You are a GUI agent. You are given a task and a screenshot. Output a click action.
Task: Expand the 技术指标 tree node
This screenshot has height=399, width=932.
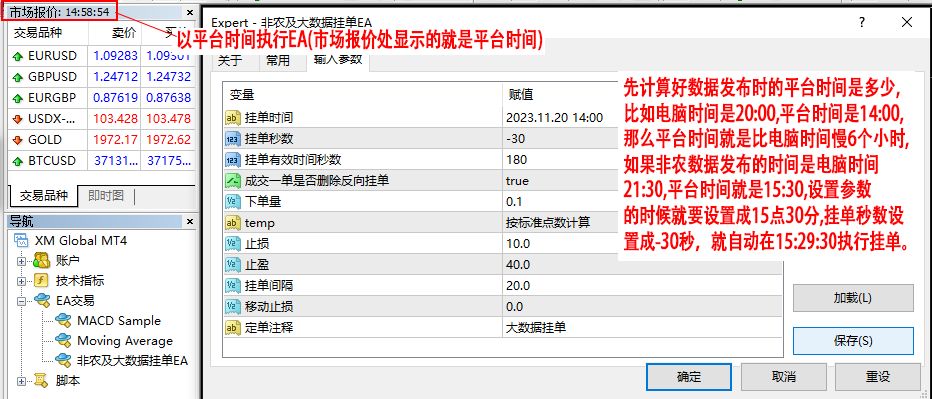[x=22, y=281]
